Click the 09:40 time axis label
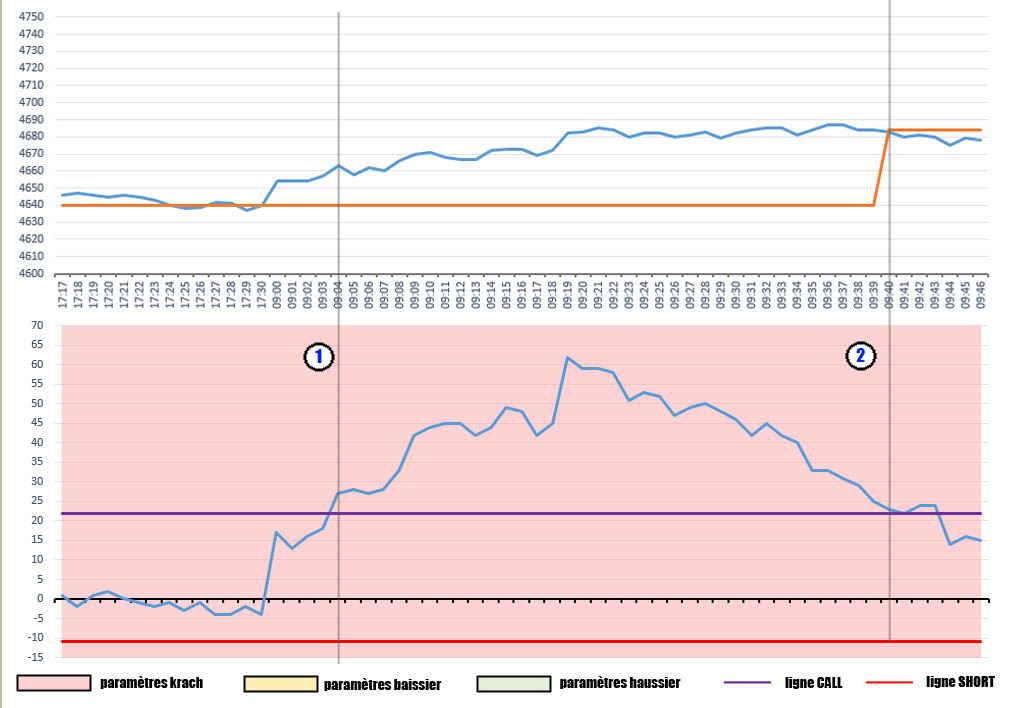The image size is (1011, 708). [889, 294]
